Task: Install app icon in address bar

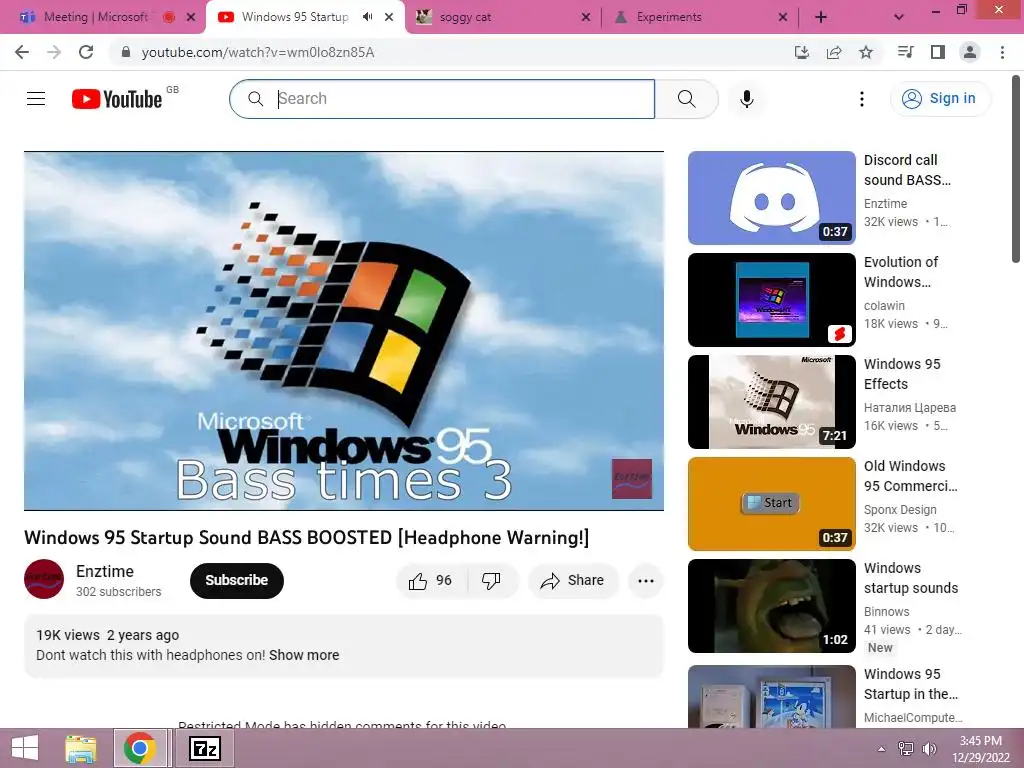Action: tap(802, 52)
